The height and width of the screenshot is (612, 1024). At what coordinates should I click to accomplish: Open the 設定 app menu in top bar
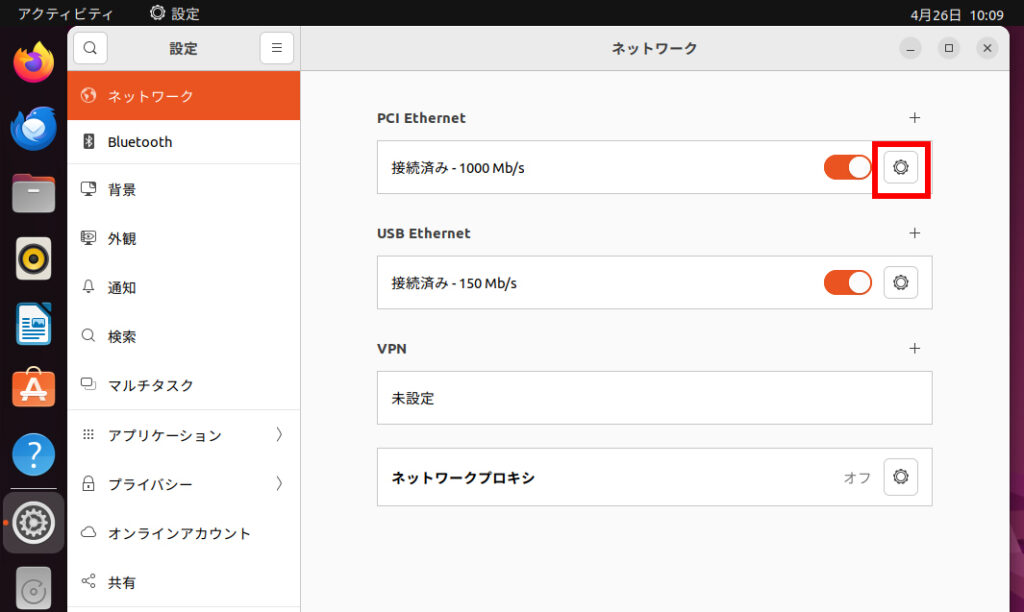pyautogui.click(x=174, y=14)
